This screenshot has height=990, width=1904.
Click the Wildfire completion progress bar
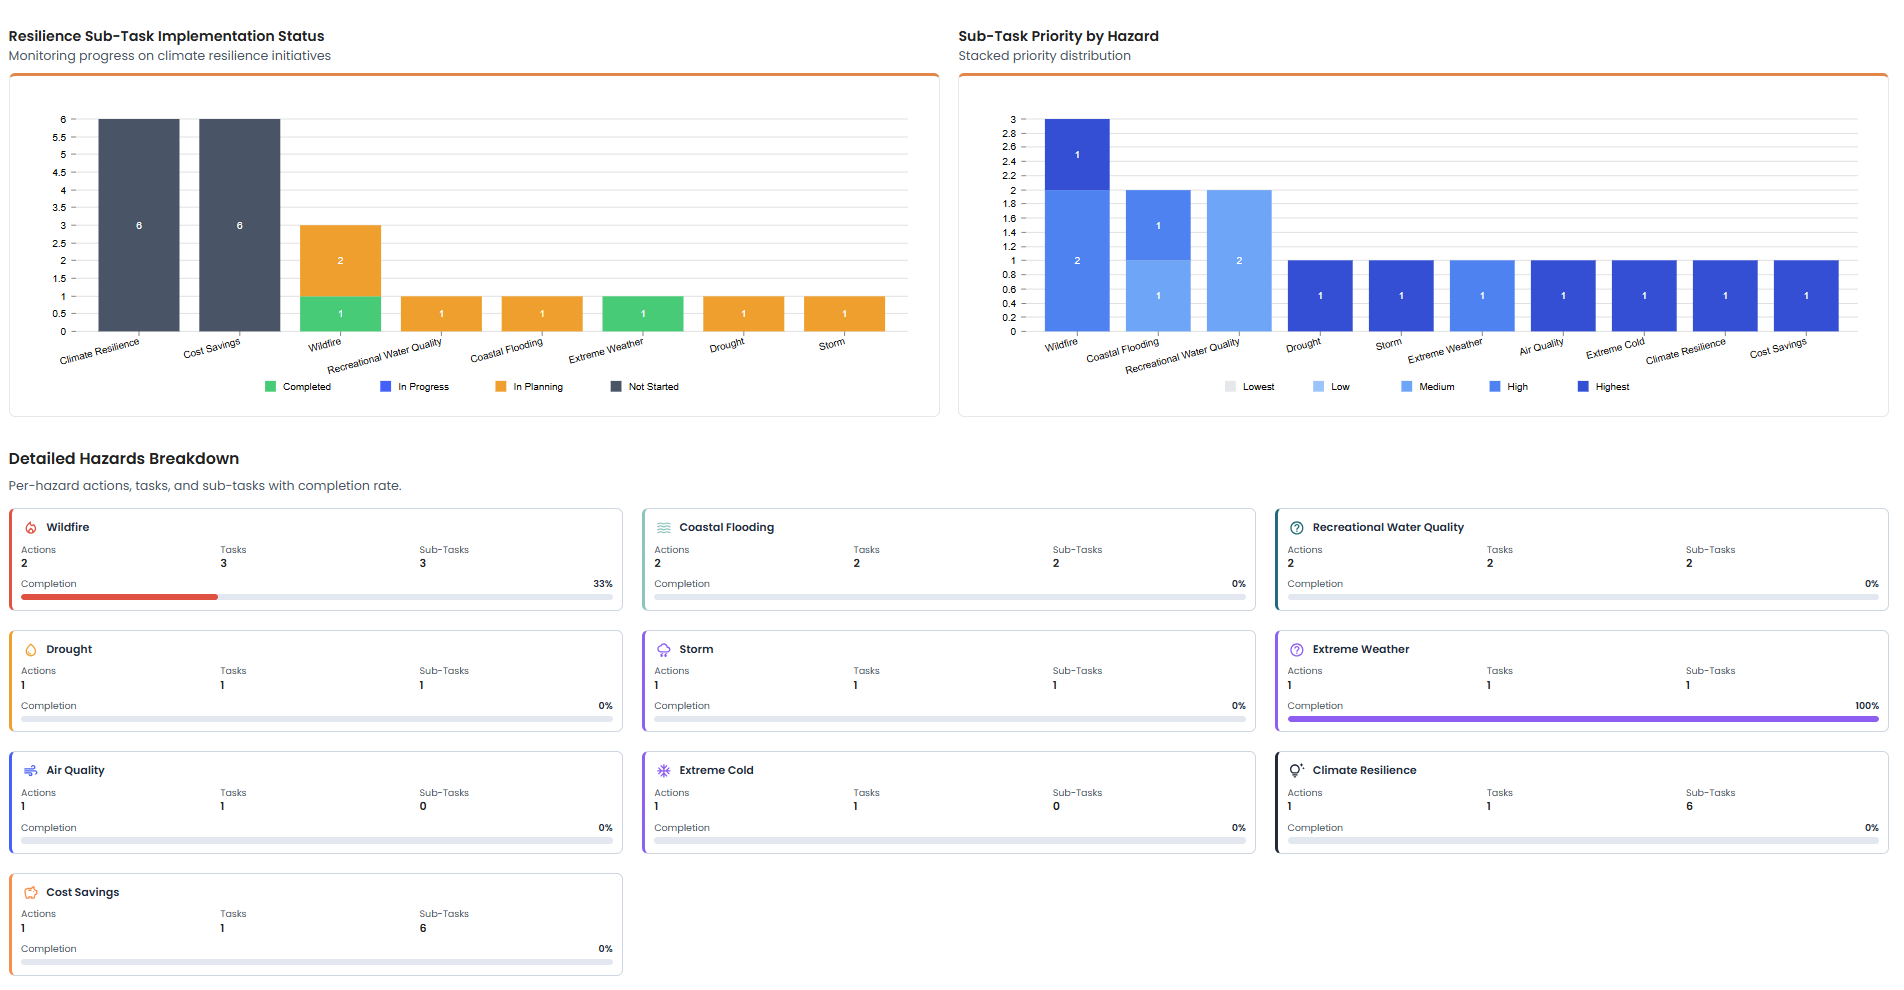317,597
